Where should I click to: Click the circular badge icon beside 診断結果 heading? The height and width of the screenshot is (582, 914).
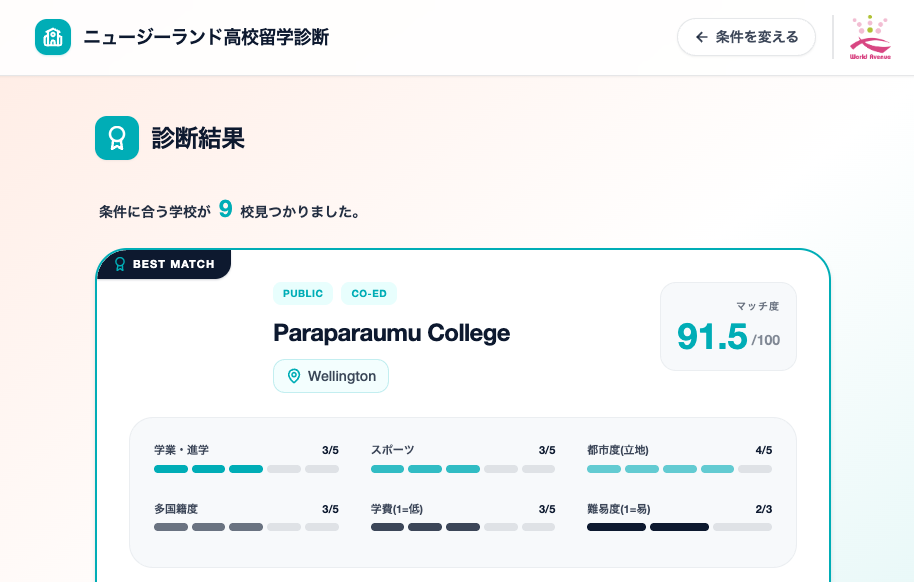[117, 138]
